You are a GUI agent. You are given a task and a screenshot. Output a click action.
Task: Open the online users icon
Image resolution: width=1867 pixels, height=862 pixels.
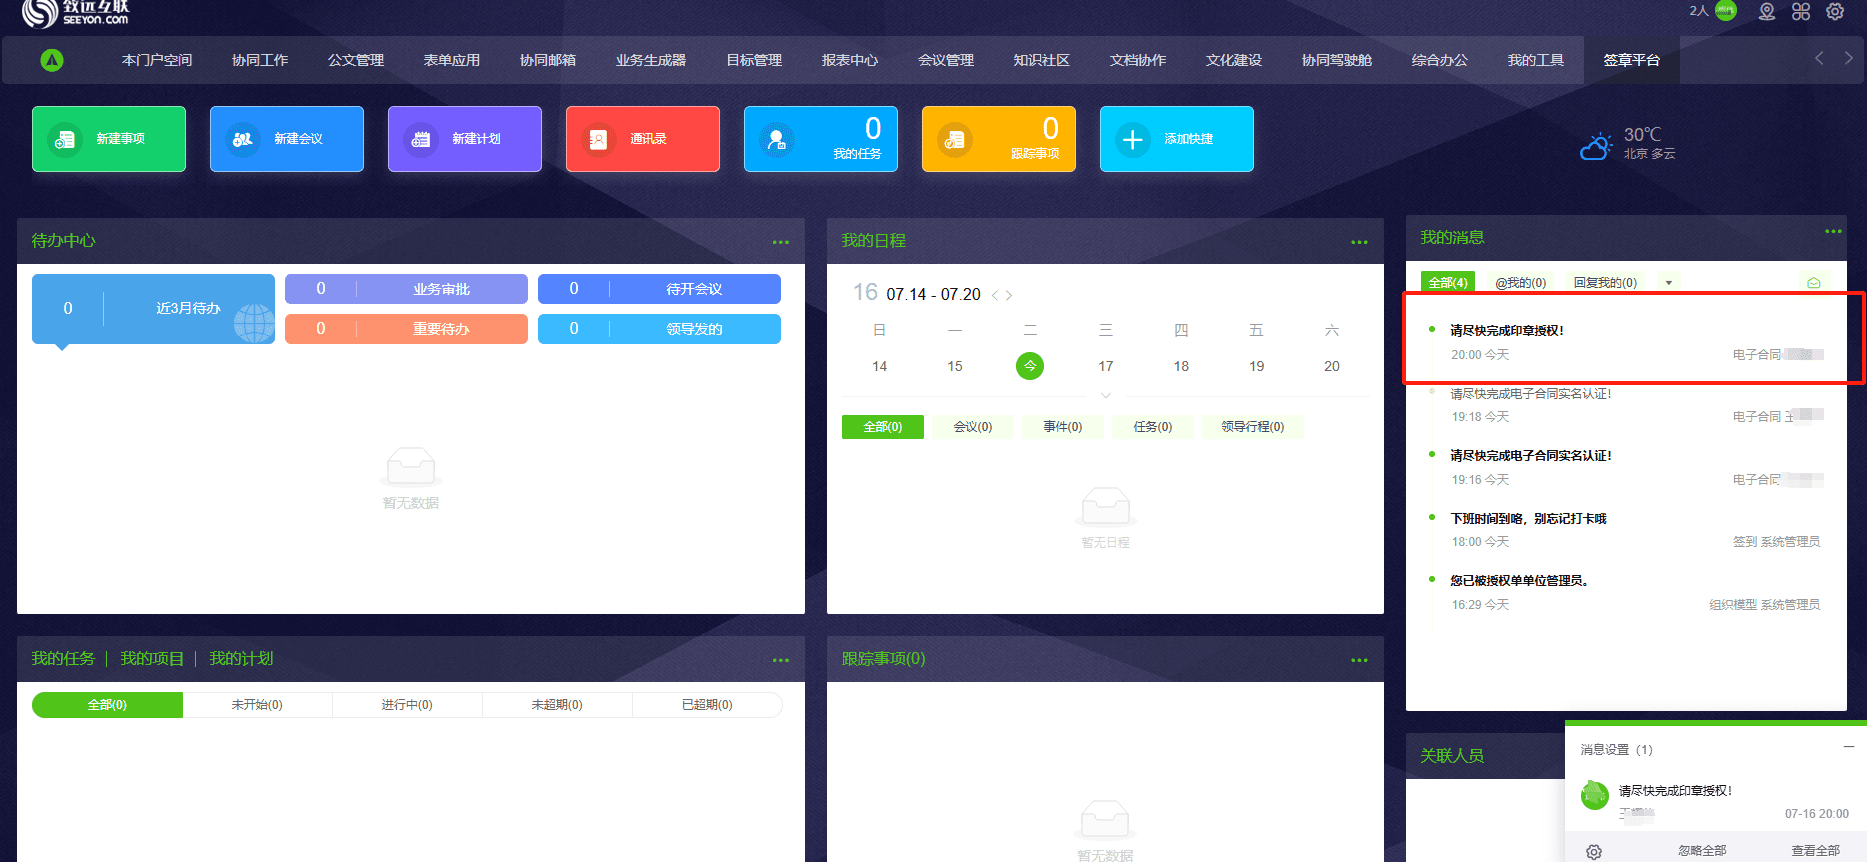1725,11
